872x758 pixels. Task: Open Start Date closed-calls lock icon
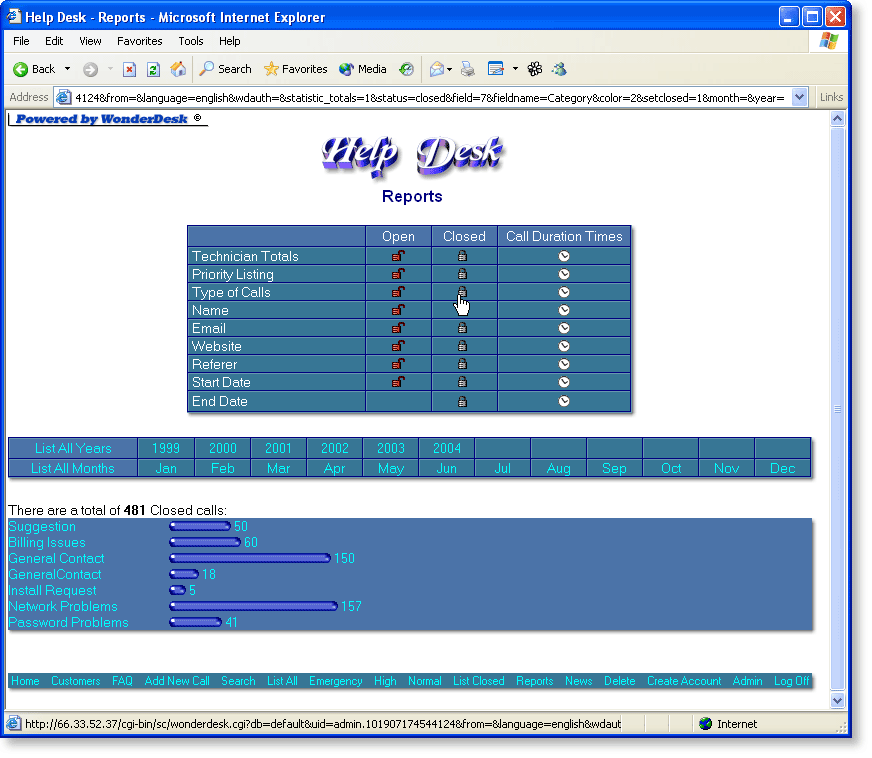pos(462,382)
